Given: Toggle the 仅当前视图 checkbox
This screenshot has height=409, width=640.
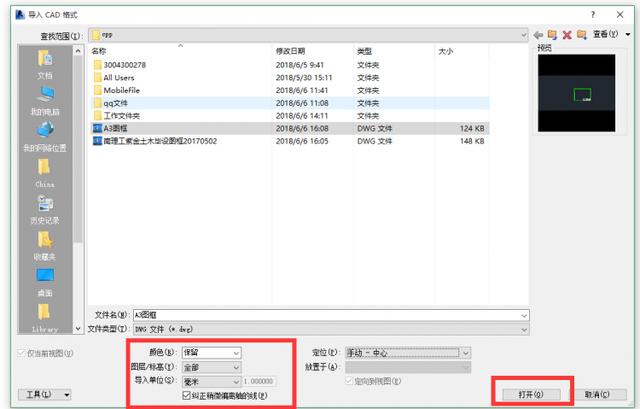Looking at the screenshot, I should click(x=22, y=353).
